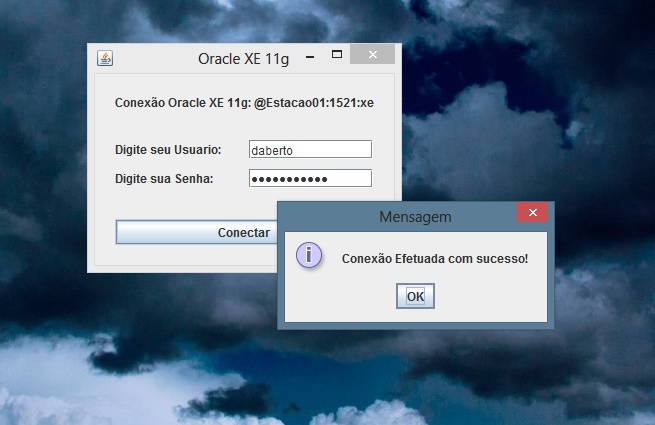Minimize the Oracle XE 11g window
This screenshot has height=425, width=655.
pos(310,57)
